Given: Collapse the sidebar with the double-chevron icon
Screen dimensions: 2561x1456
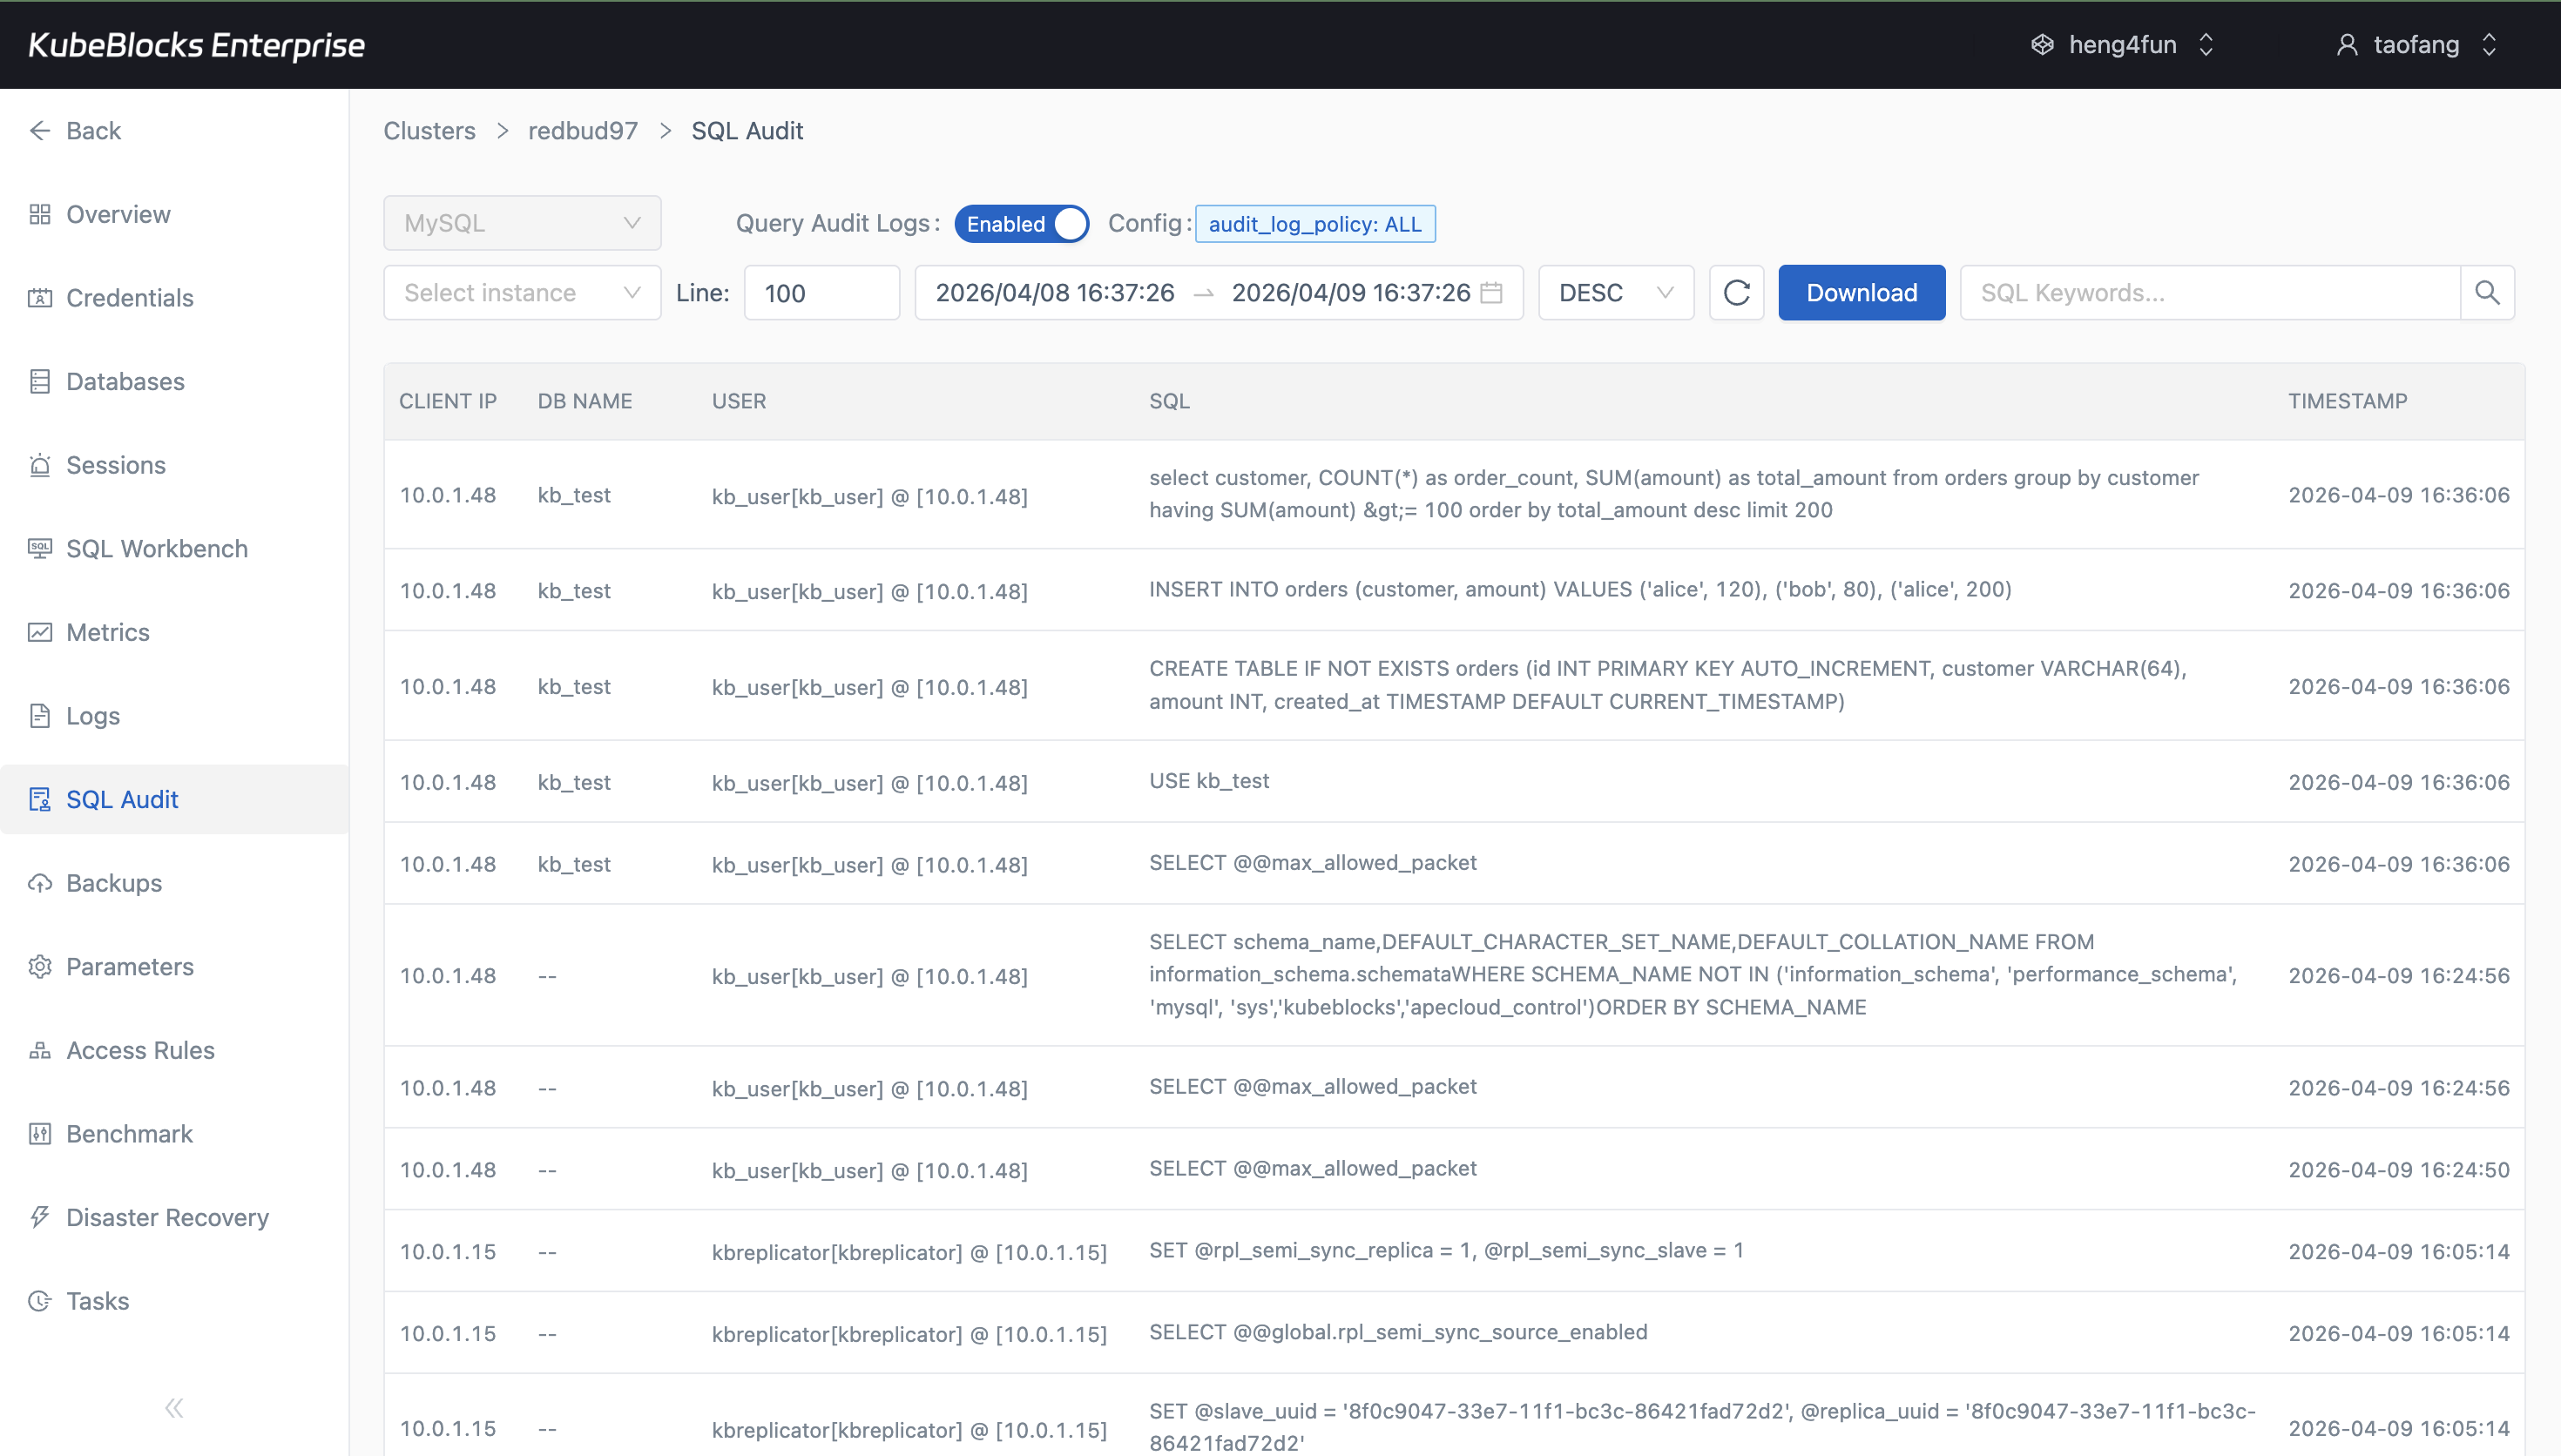Looking at the screenshot, I should [173, 1407].
